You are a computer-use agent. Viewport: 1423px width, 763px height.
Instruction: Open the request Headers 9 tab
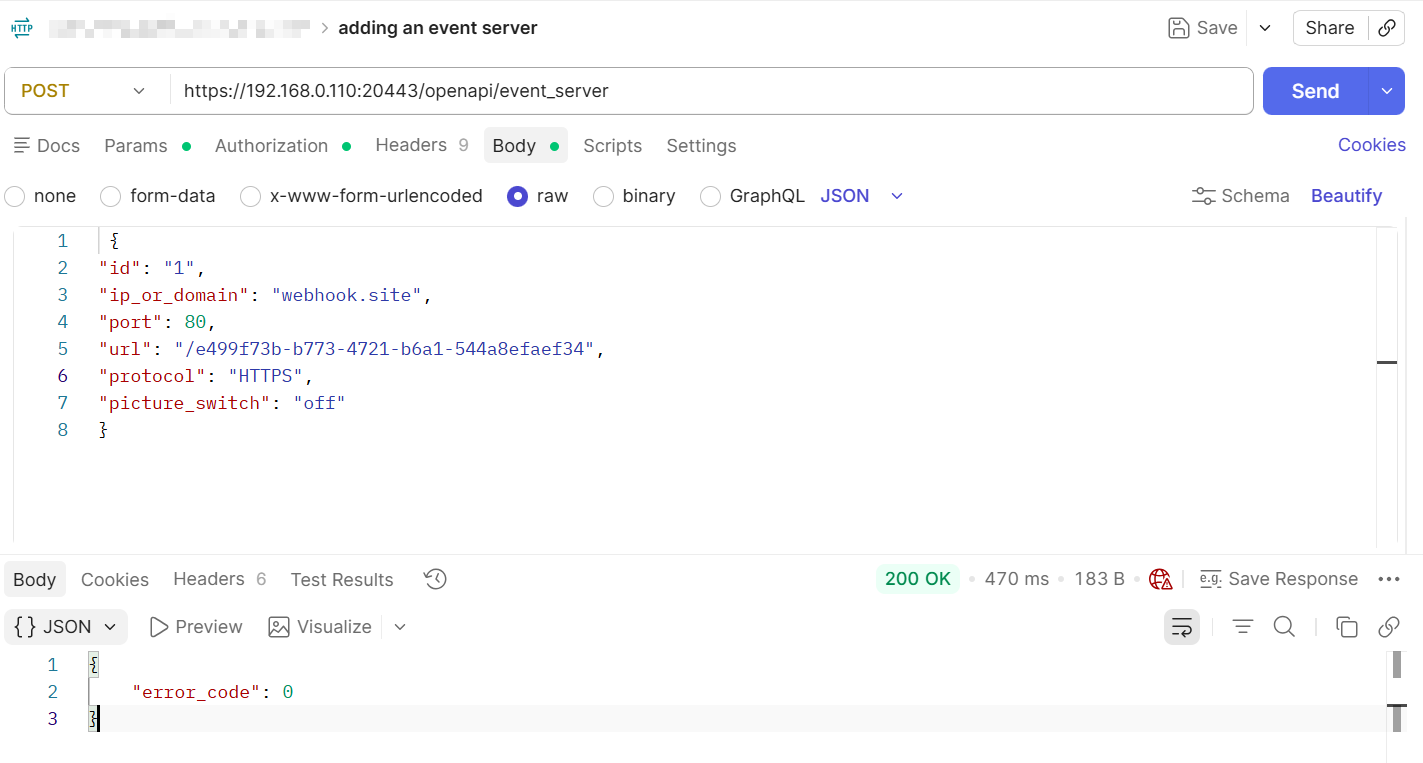[x=422, y=145]
